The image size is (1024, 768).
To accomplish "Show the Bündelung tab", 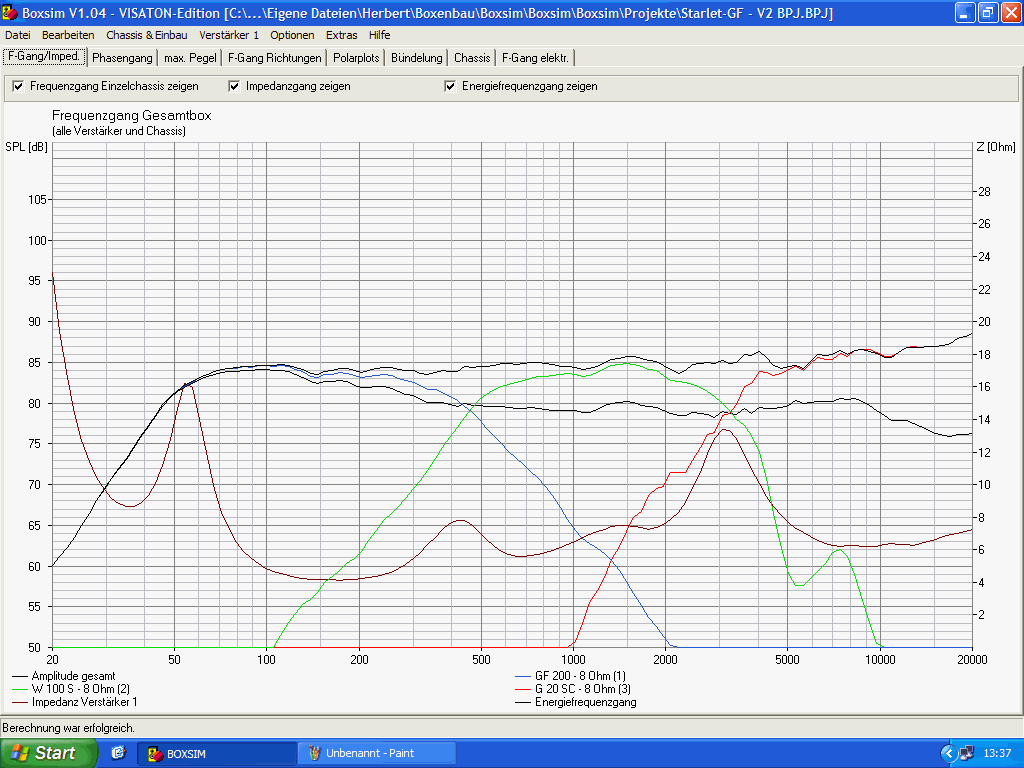I will (x=416, y=58).
